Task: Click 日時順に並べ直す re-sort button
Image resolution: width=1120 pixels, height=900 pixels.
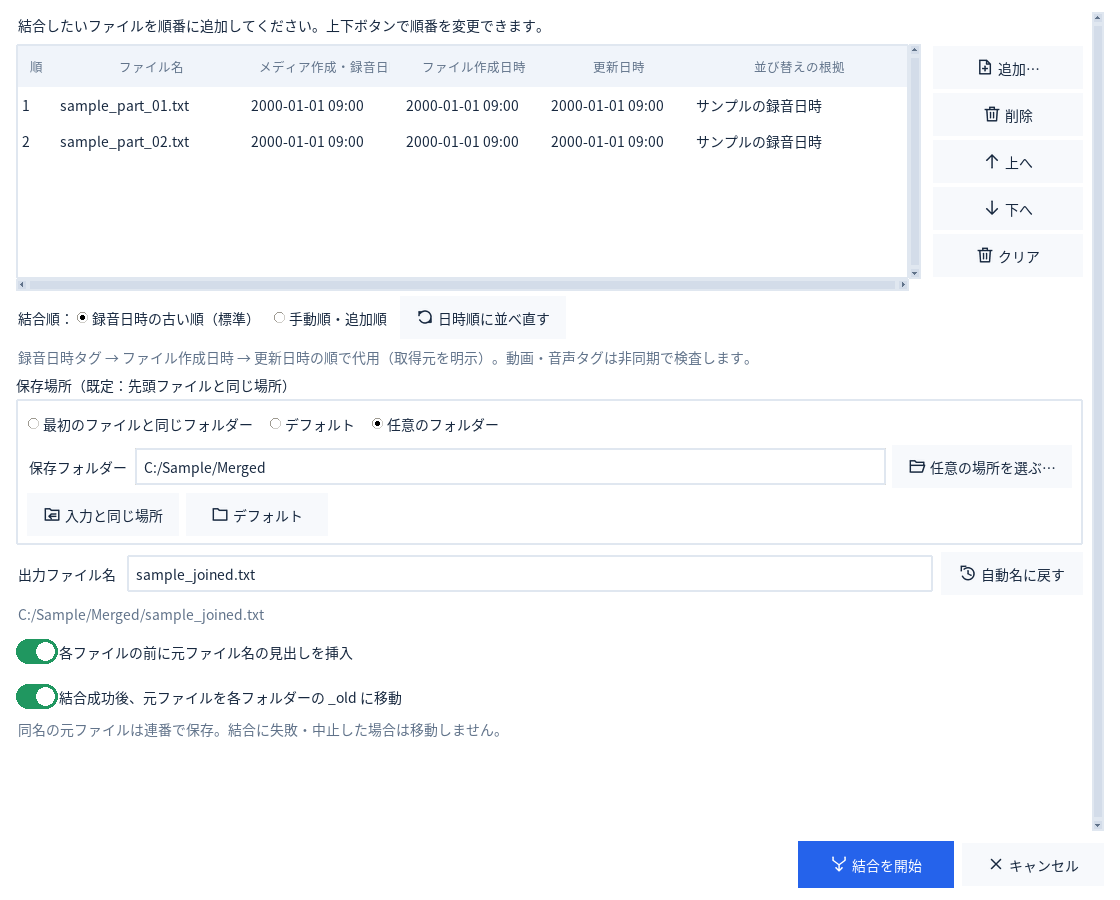Action: pyautogui.click(x=483, y=318)
